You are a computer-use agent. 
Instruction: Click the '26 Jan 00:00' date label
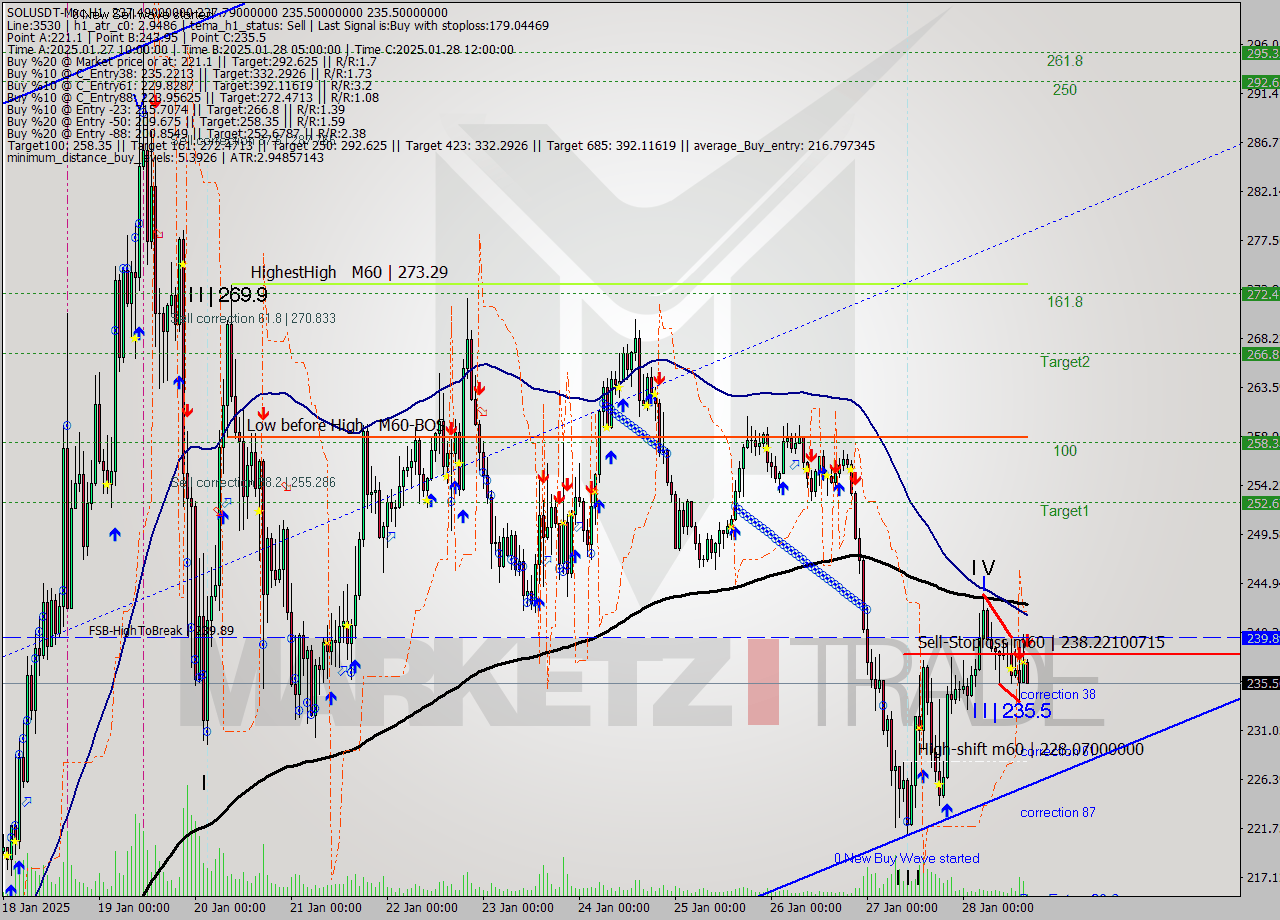point(807,908)
